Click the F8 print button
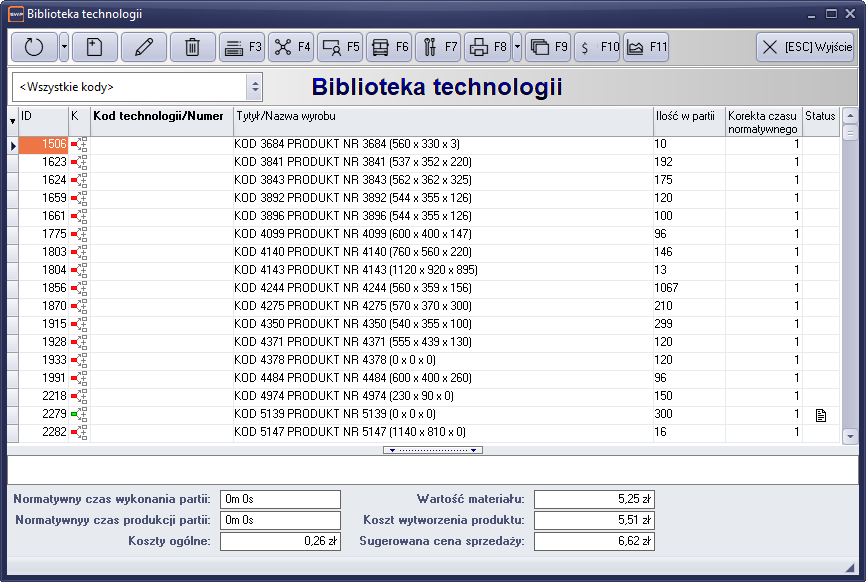This screenshot has height=582, width=866. [488, 46]
